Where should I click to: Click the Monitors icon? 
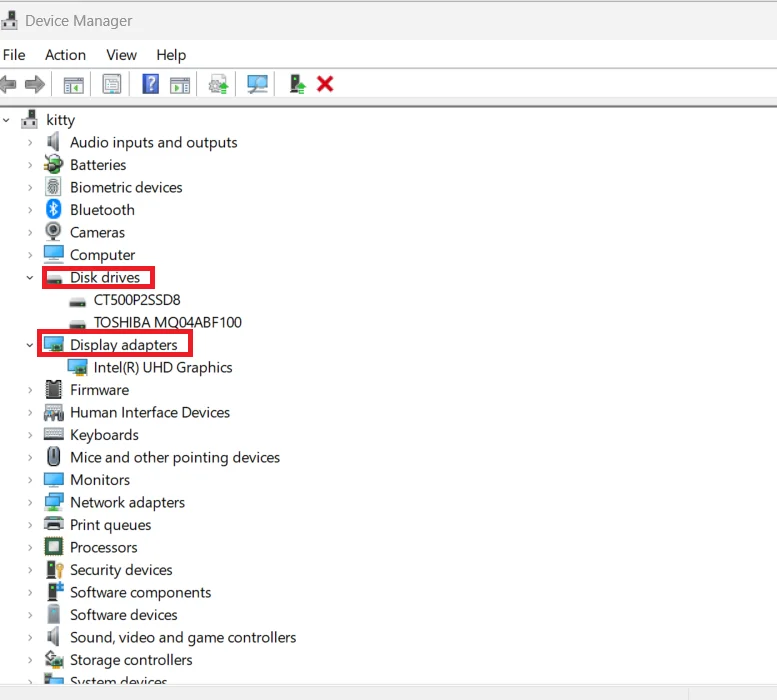click(54, 480)
